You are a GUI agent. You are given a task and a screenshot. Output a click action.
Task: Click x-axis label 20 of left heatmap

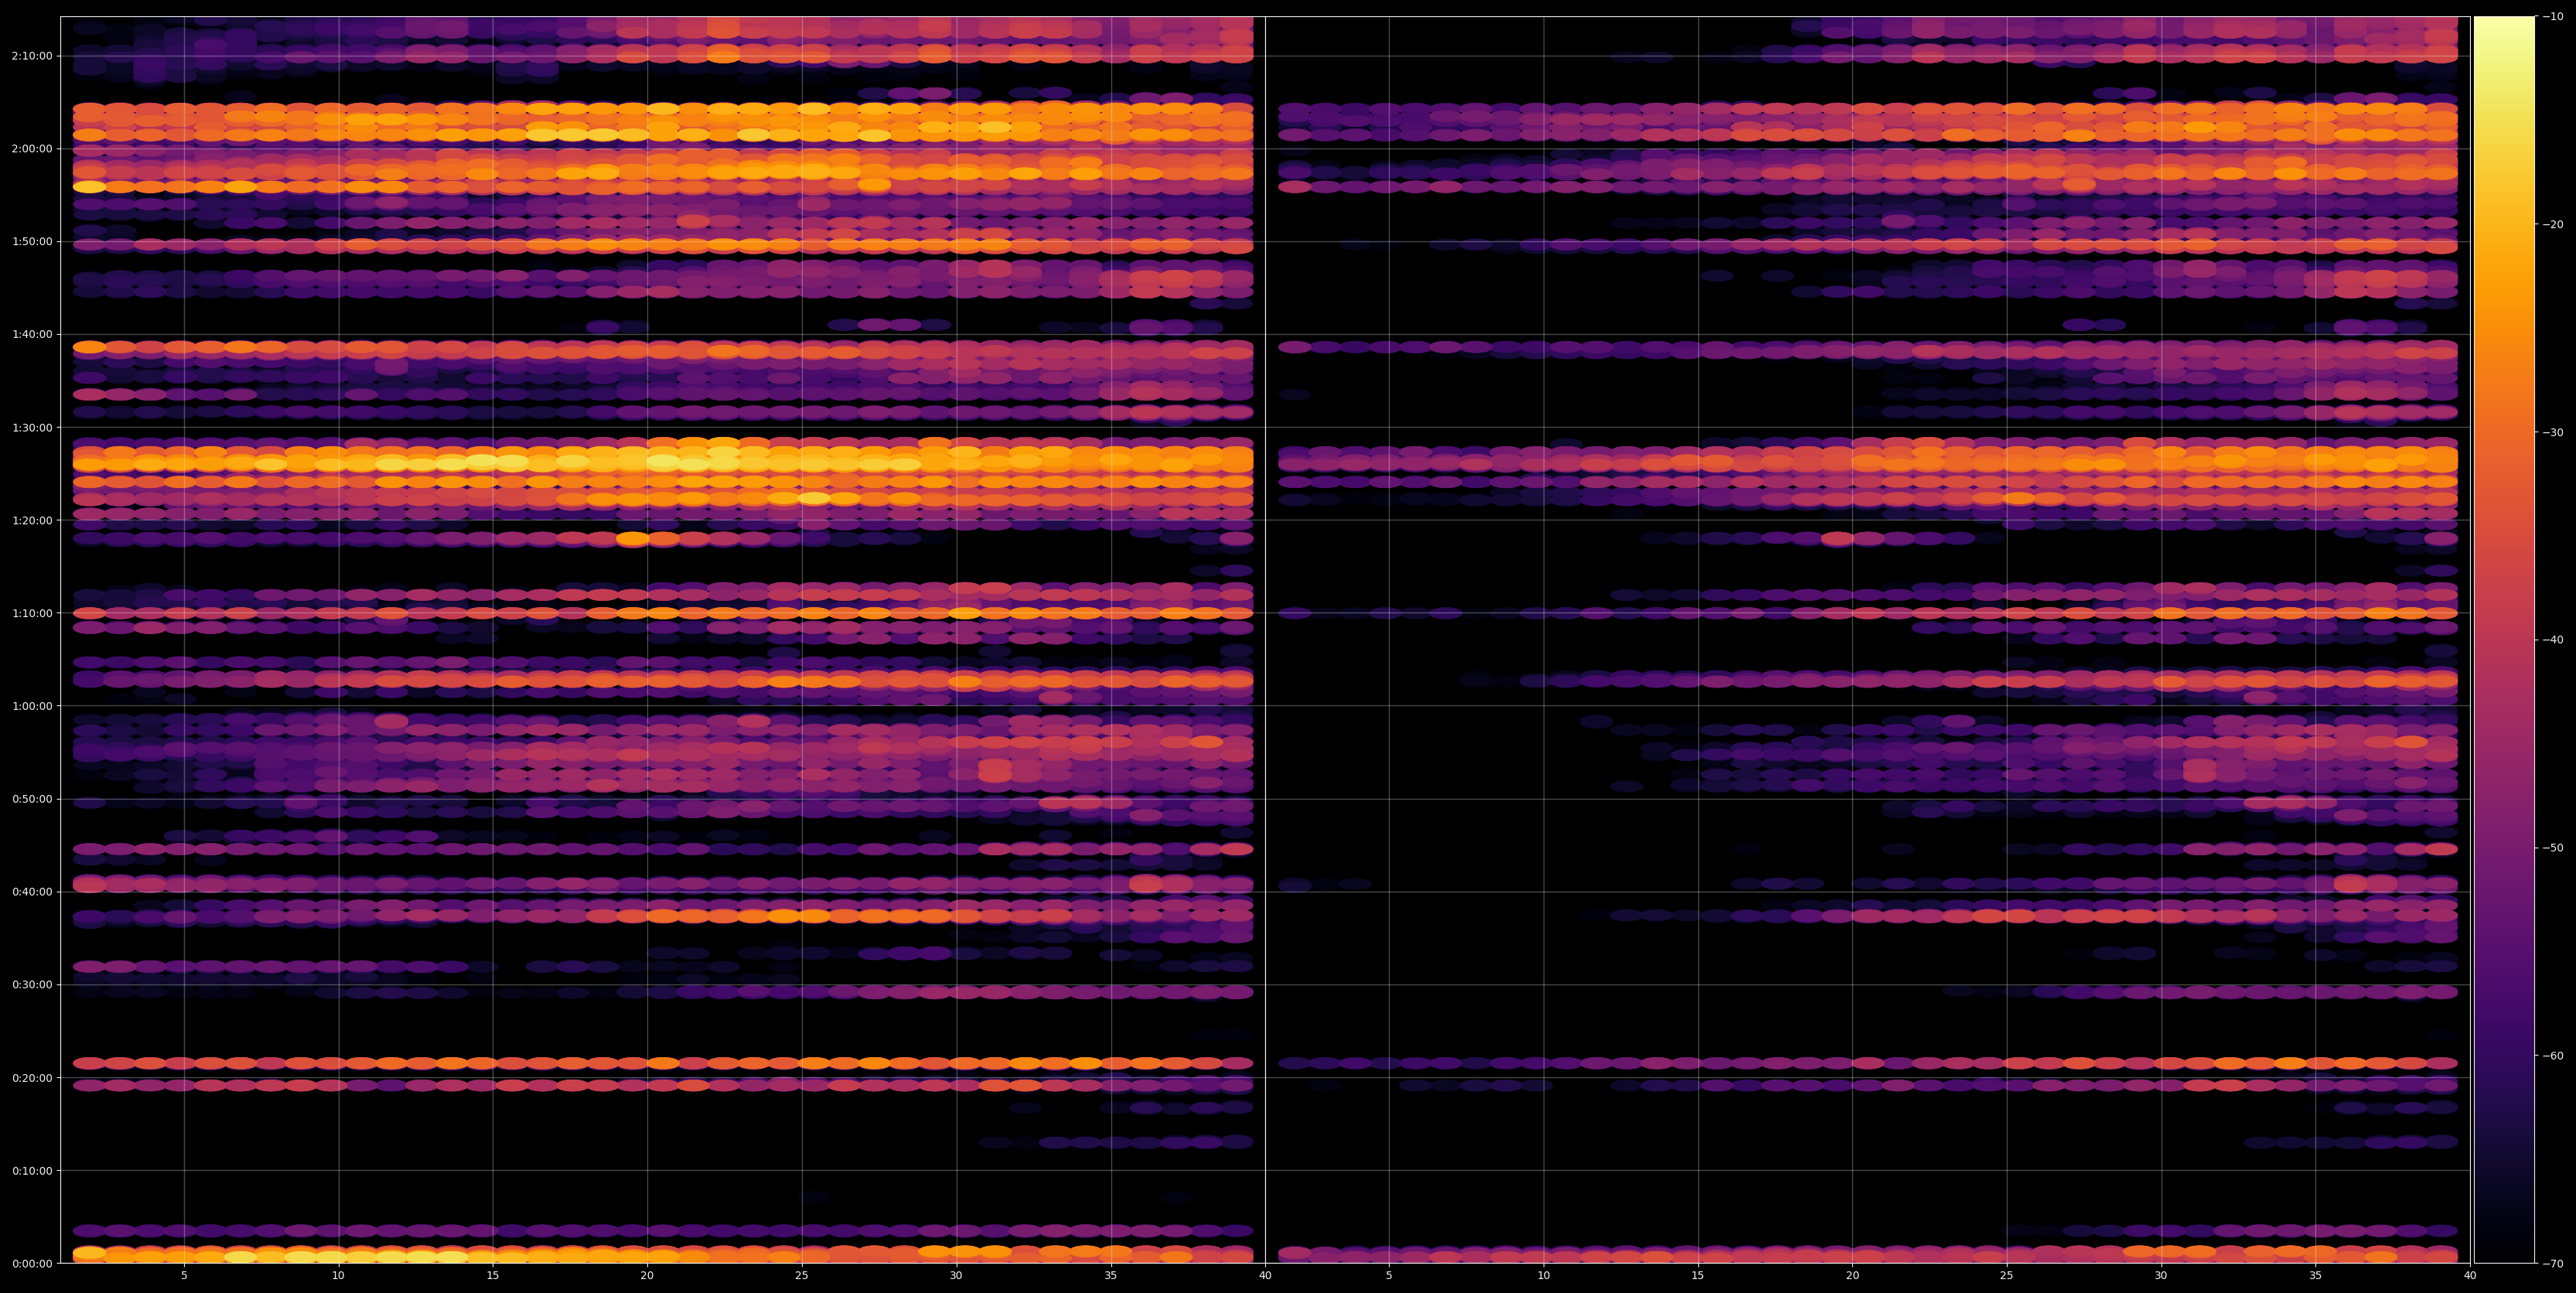click(x=647, y=1276)
